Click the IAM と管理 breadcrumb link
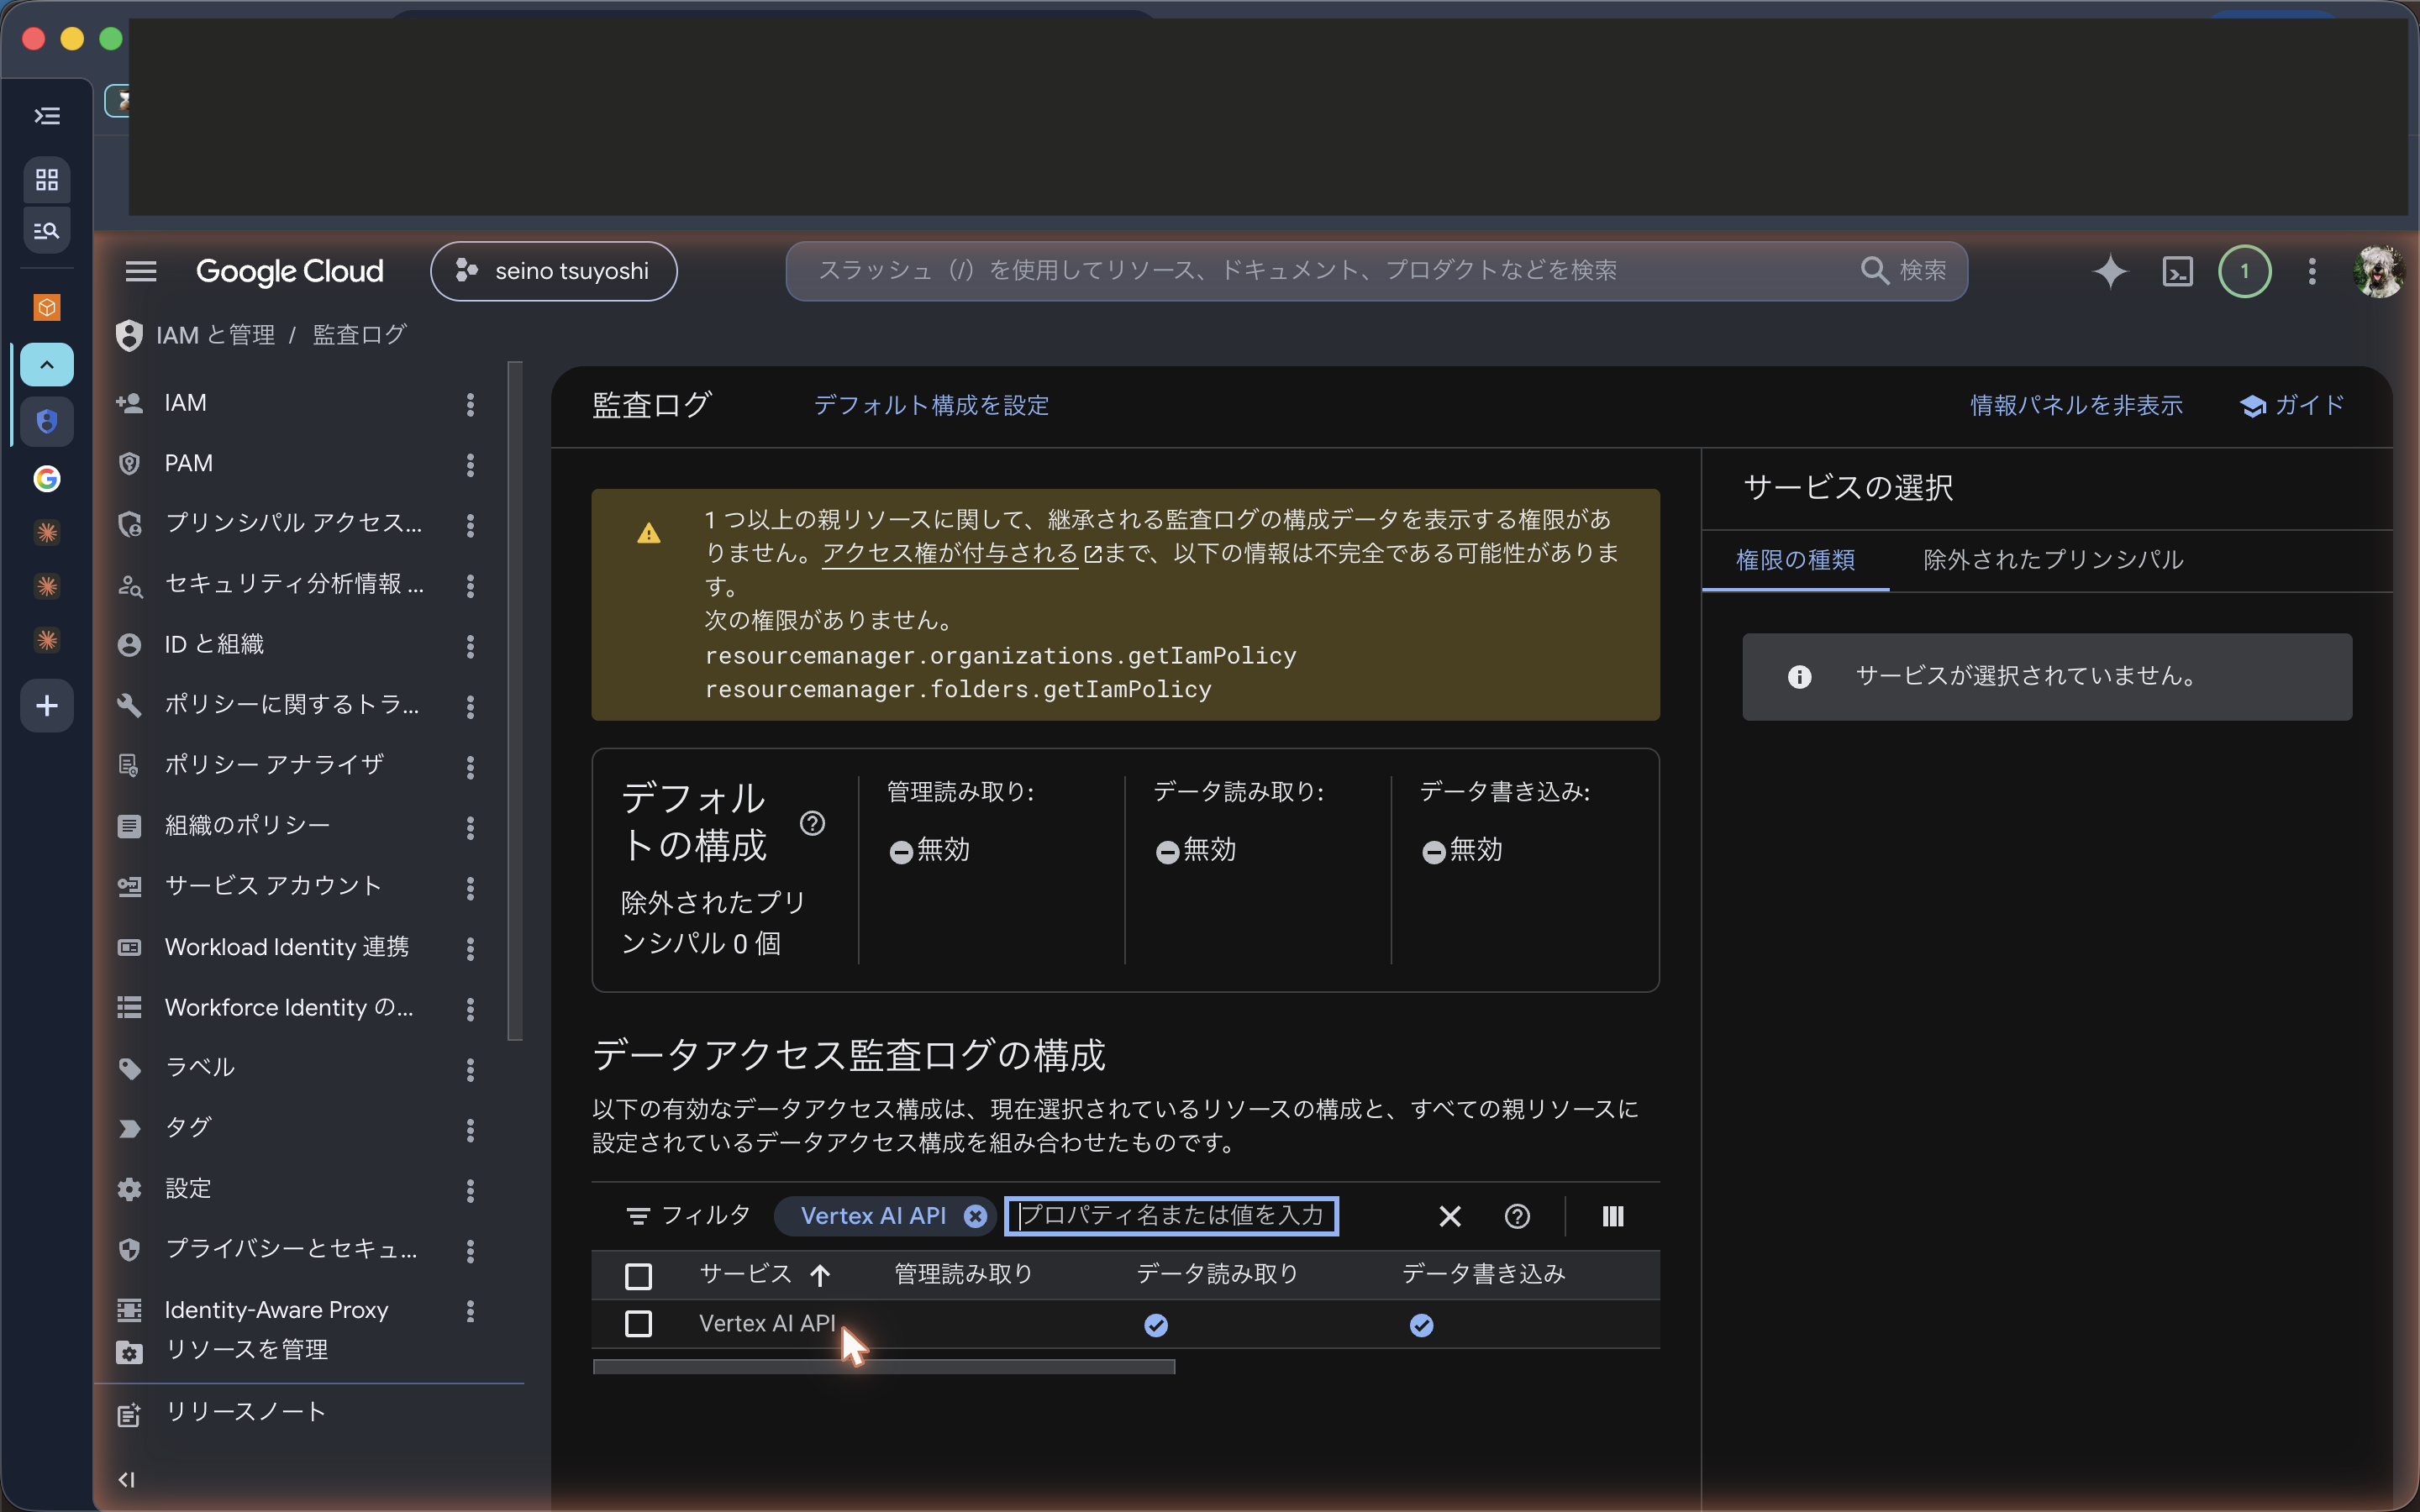The width and height of the screenshot is (2420, 1512). pyautogui.click(x=215, y=335)
